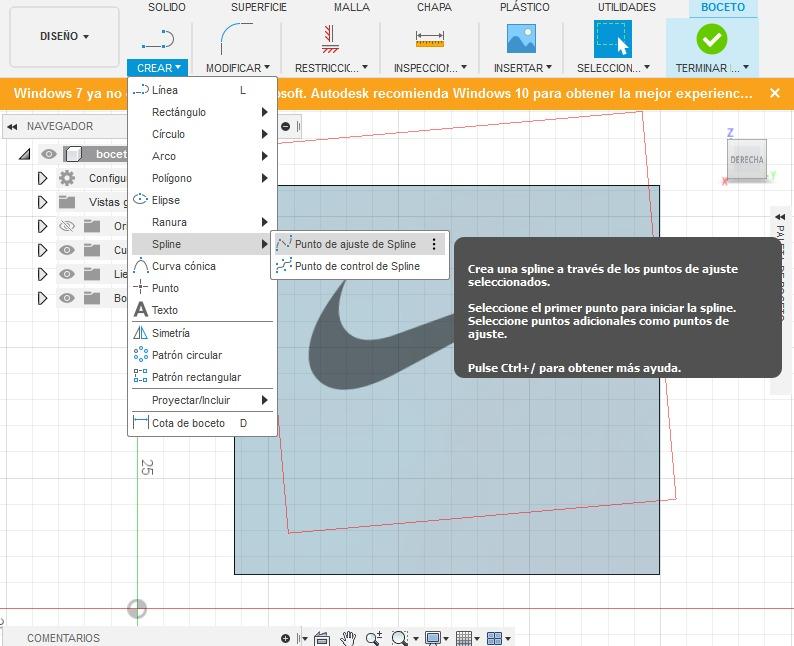Click the pan hand icon in bottom toolbar

coord(348,638)
